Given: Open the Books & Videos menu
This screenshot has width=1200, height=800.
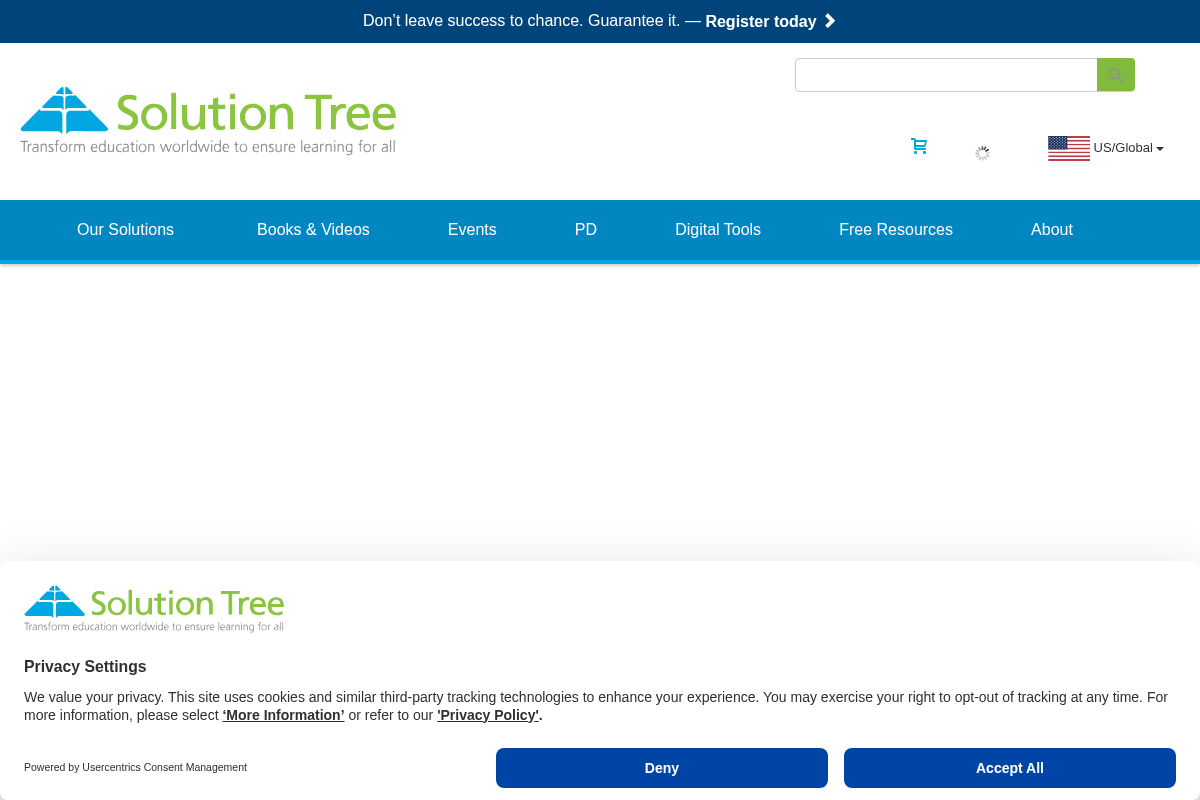Looking at the screenshot, I should point(313,230).
